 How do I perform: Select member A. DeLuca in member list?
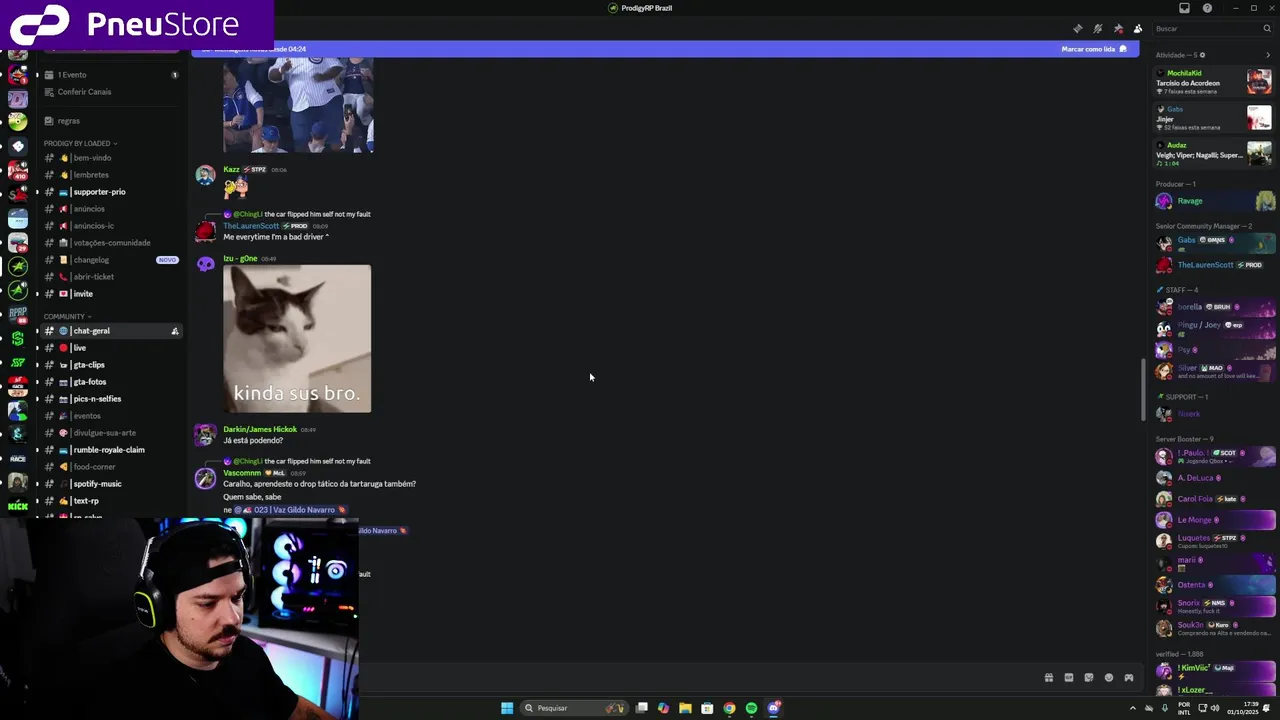(1215, 478)
